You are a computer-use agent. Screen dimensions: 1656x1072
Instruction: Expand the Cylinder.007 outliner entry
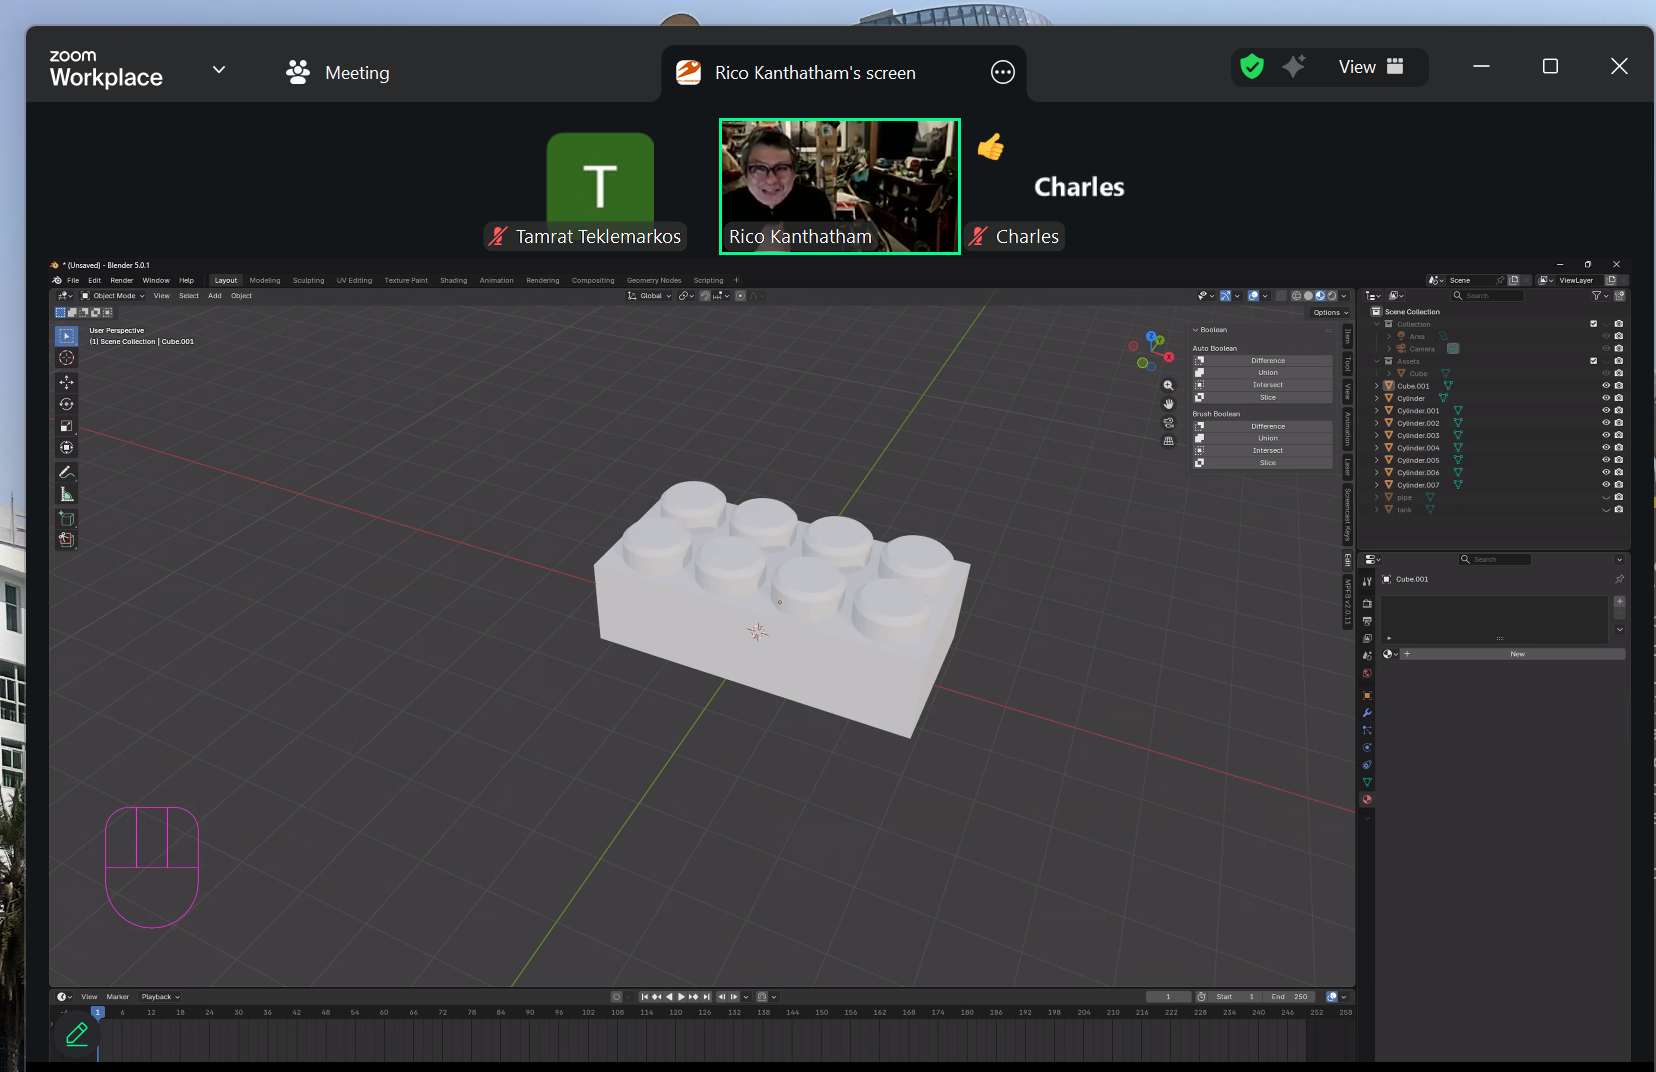pyautogui.click(x=1377, y=484)
